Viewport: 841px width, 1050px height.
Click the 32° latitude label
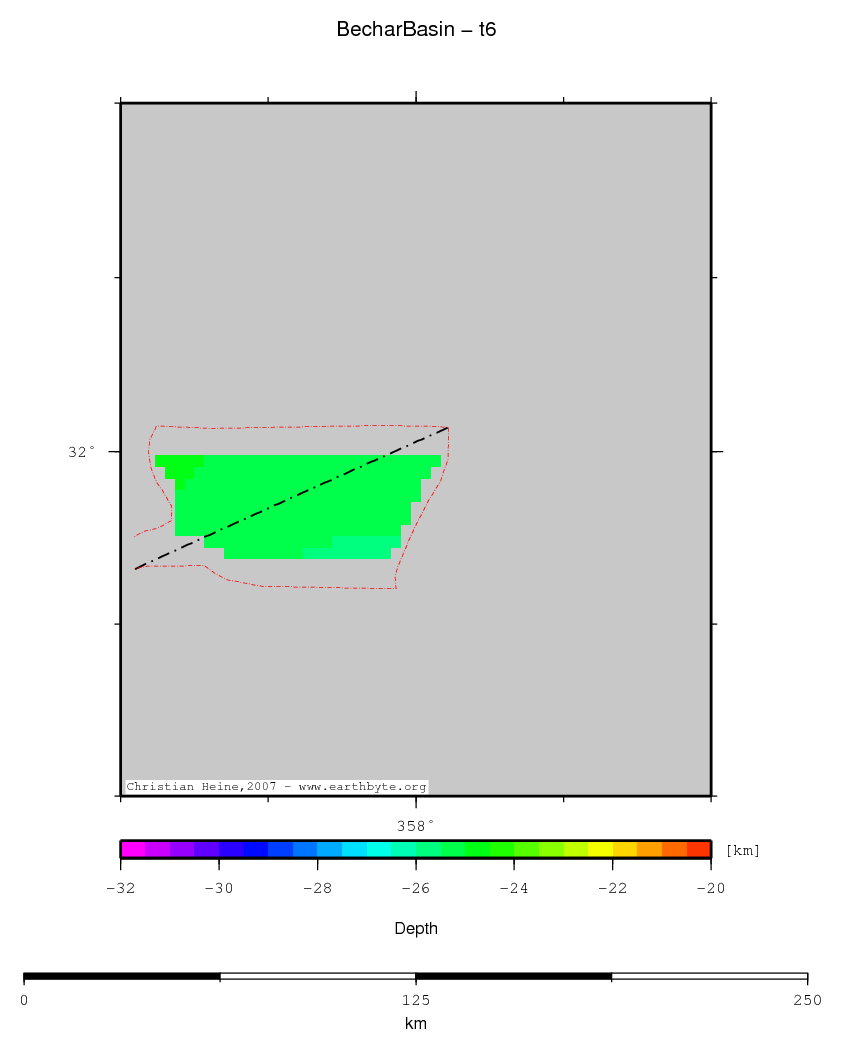click(82, 452)
